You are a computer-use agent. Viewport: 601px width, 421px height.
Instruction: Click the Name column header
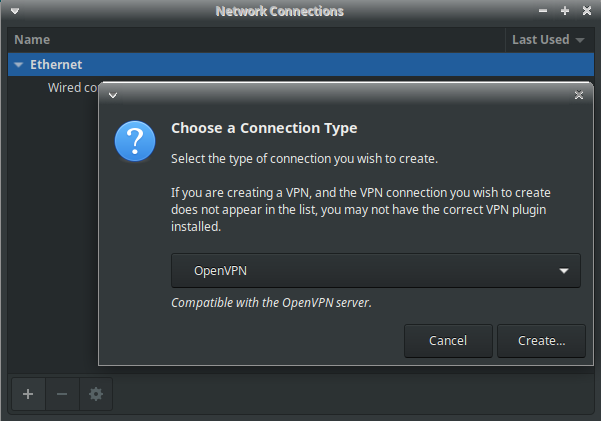32,40
